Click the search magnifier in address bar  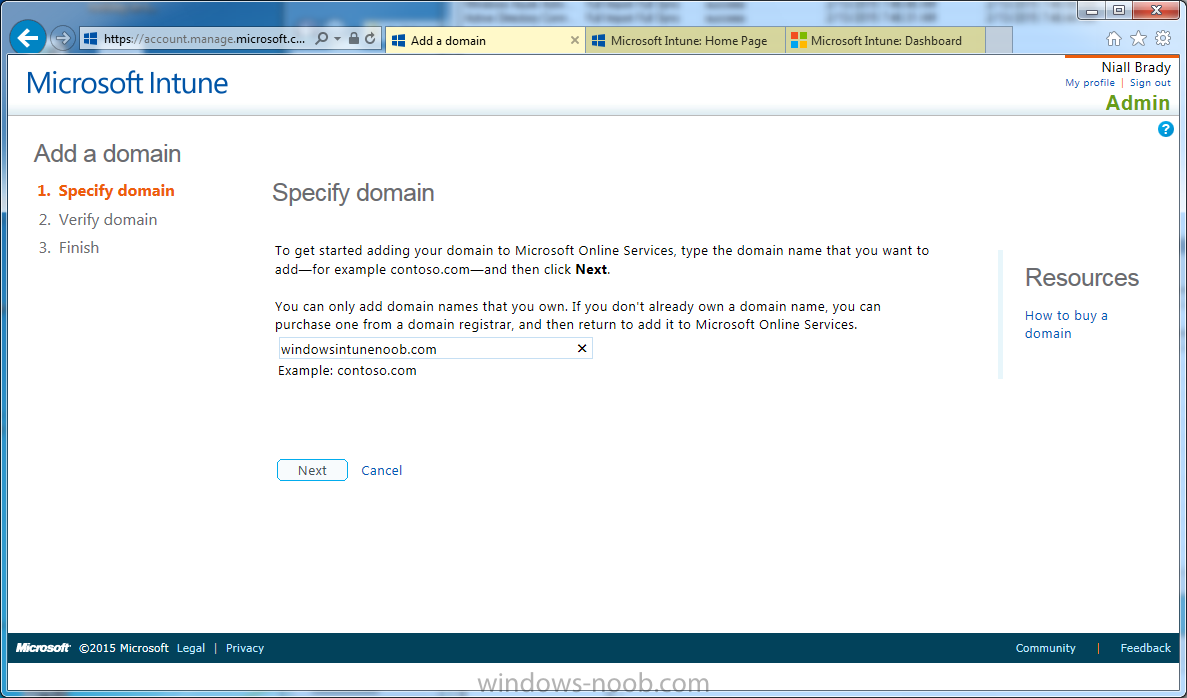pos(322,38)
